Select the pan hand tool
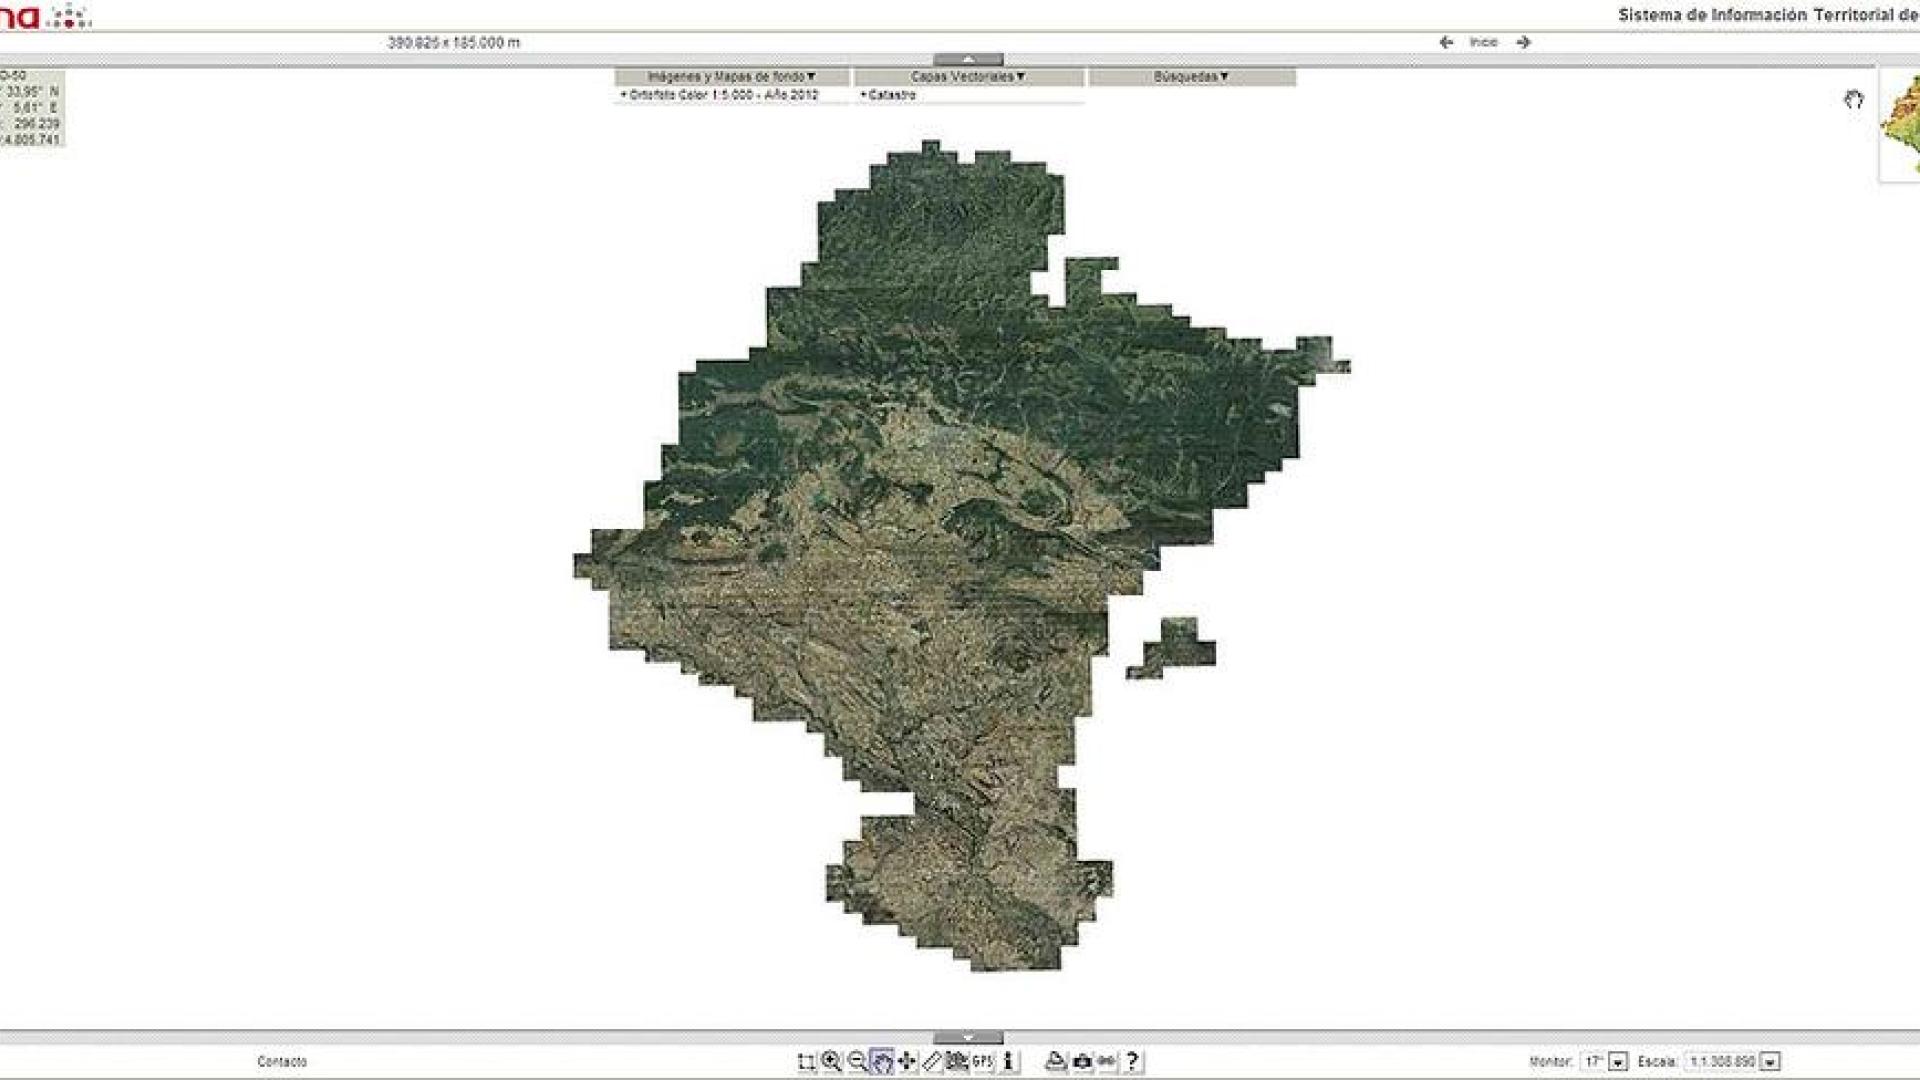 point(882,1062)
